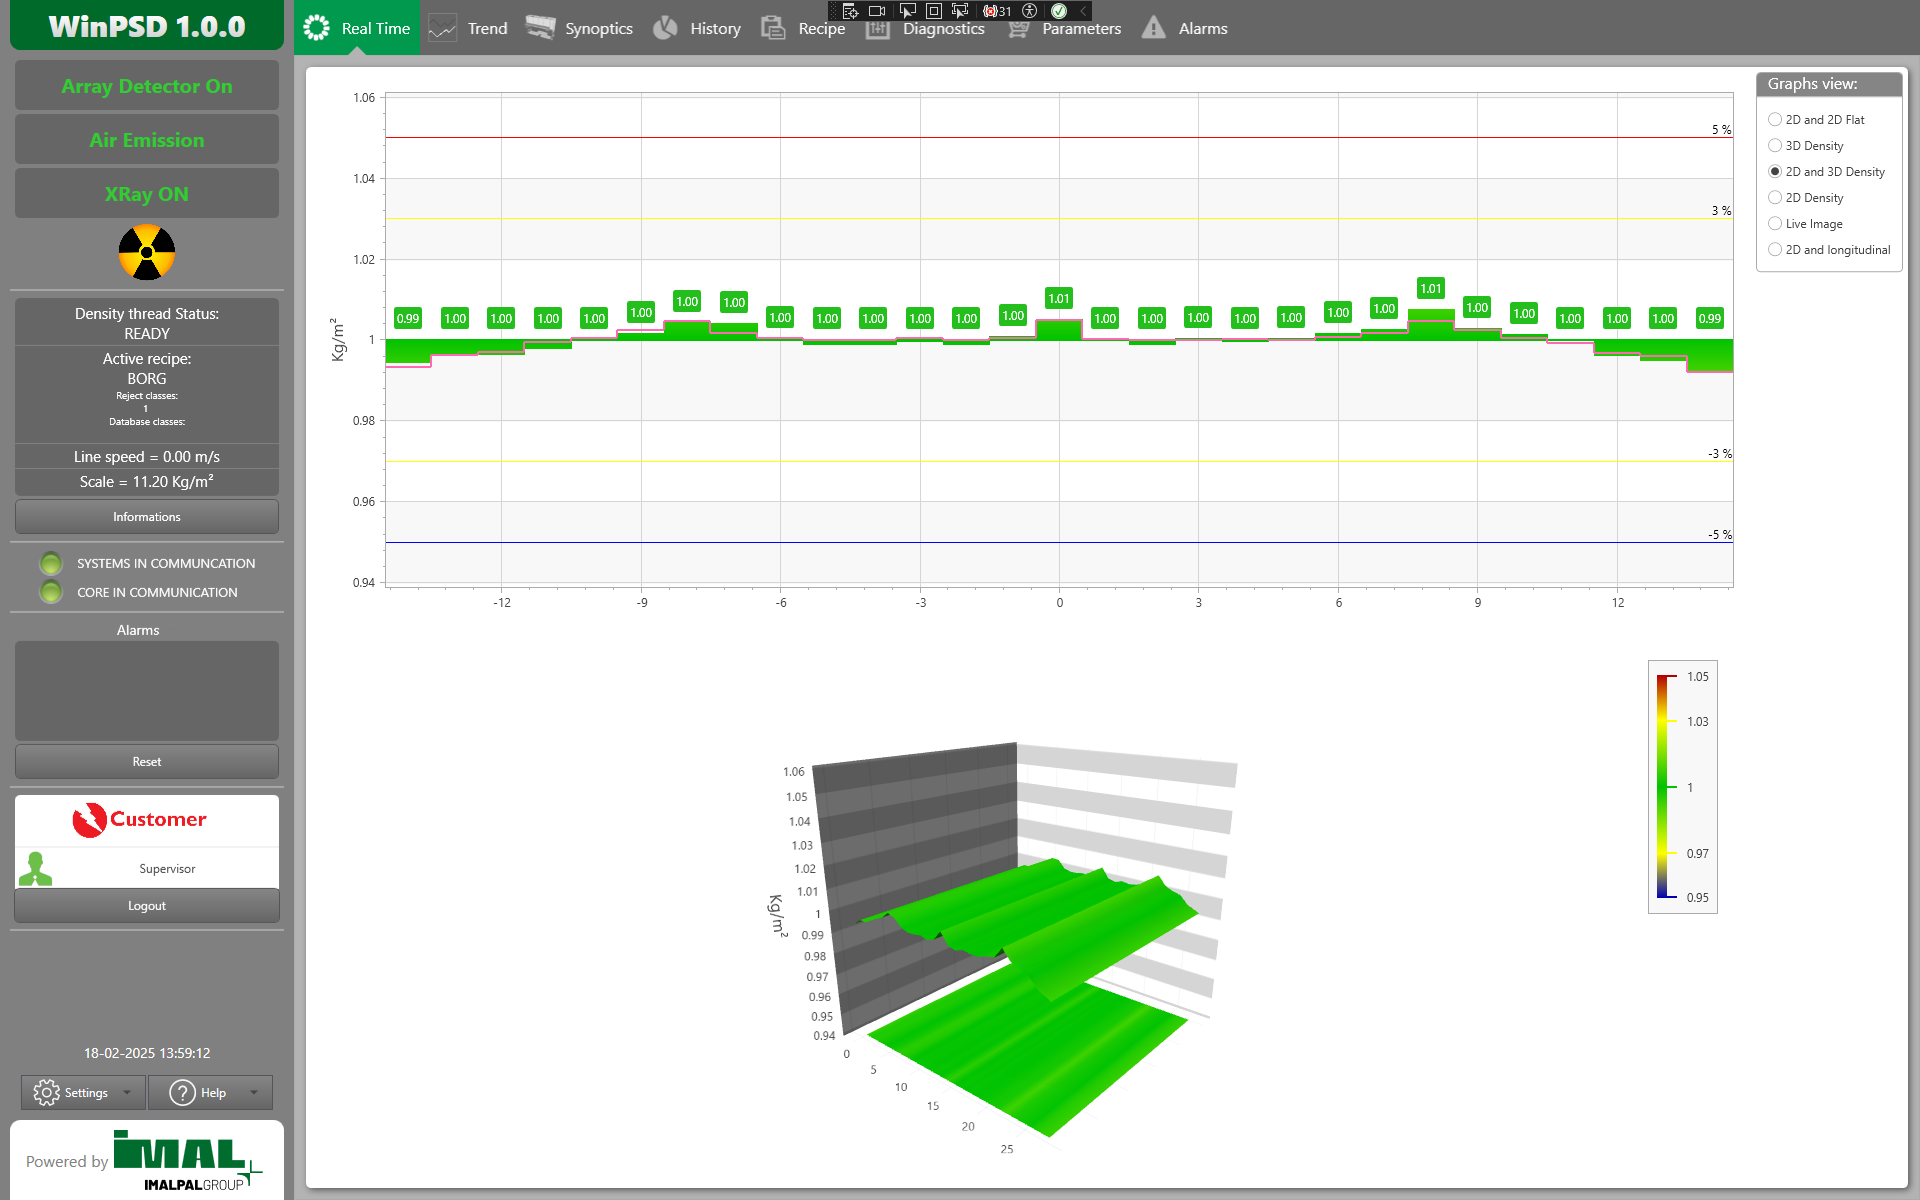Click the green Supervisor user icon

pos(36,868)
